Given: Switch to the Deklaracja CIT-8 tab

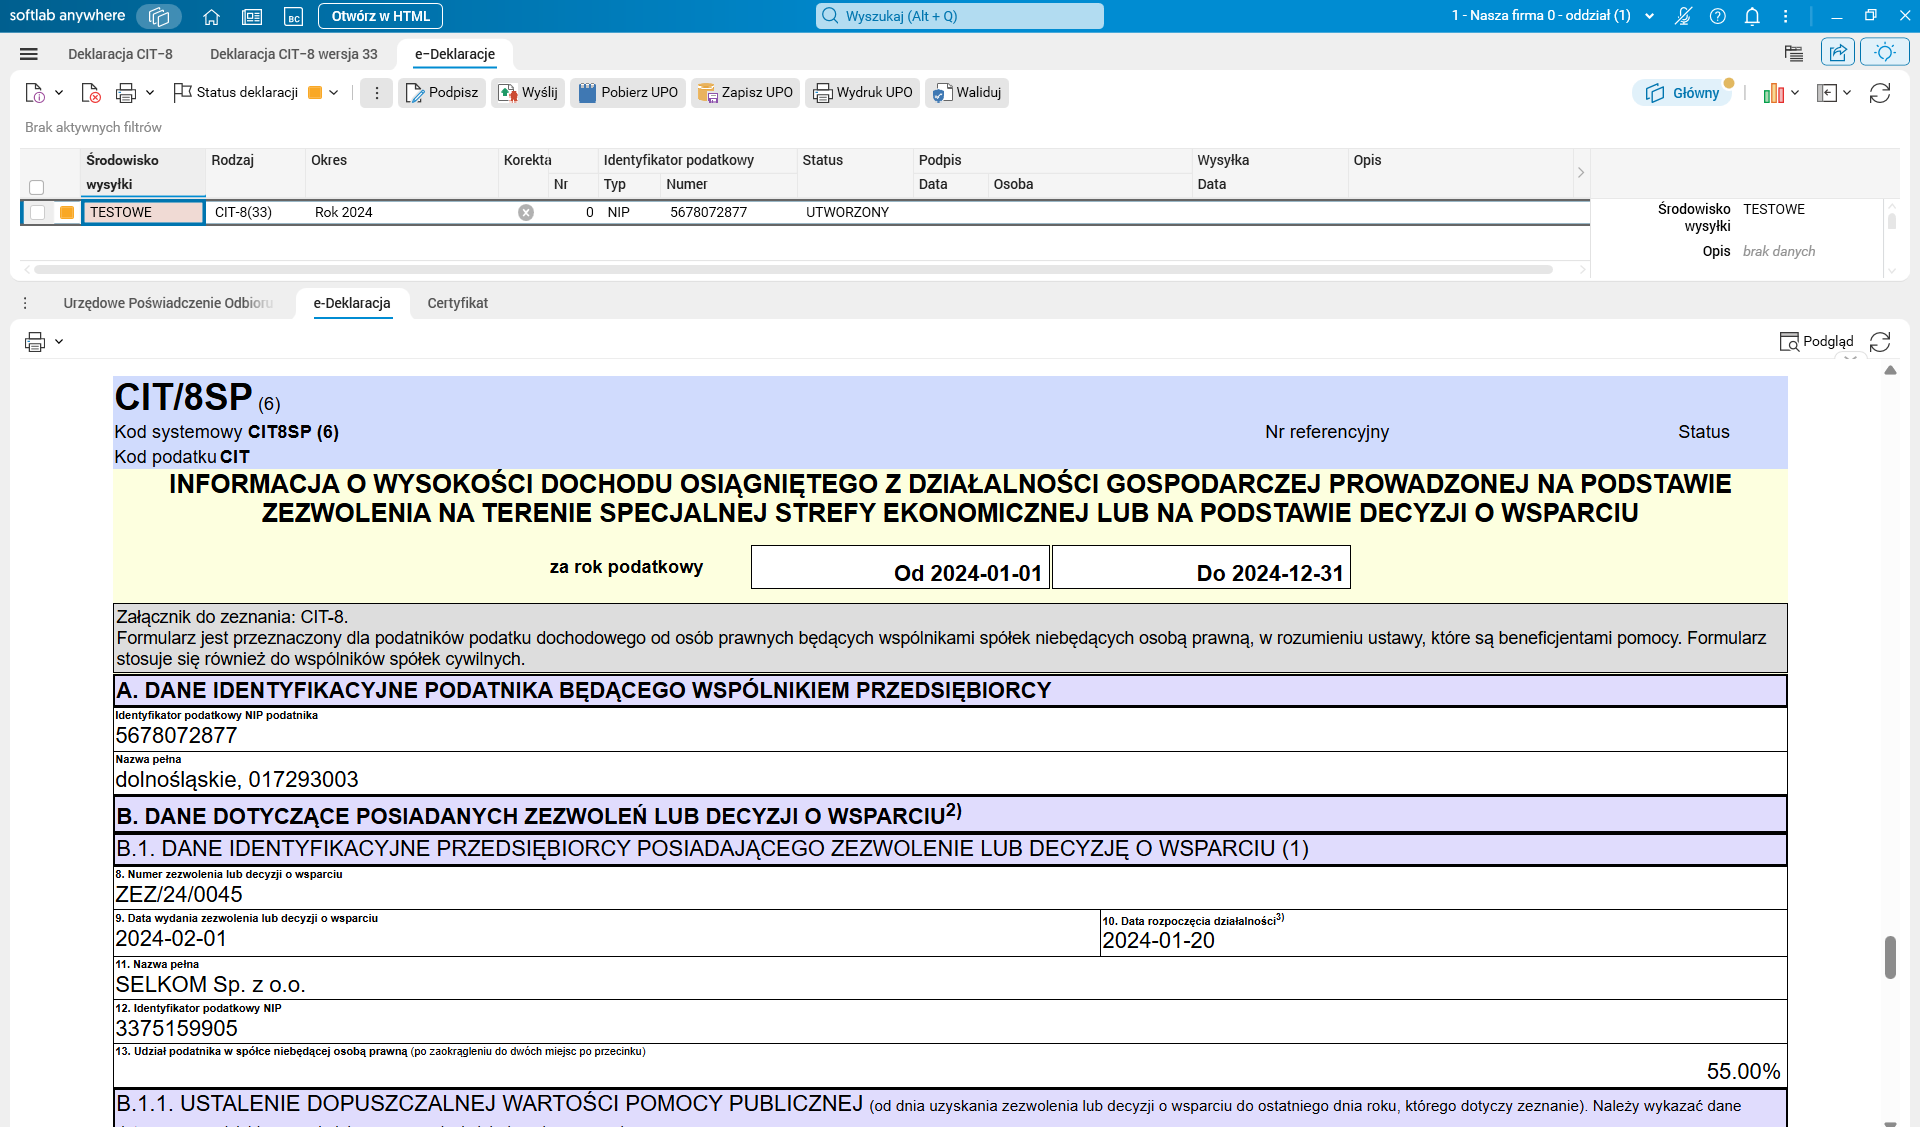Looking at the screenshot, I should point(120,54).
